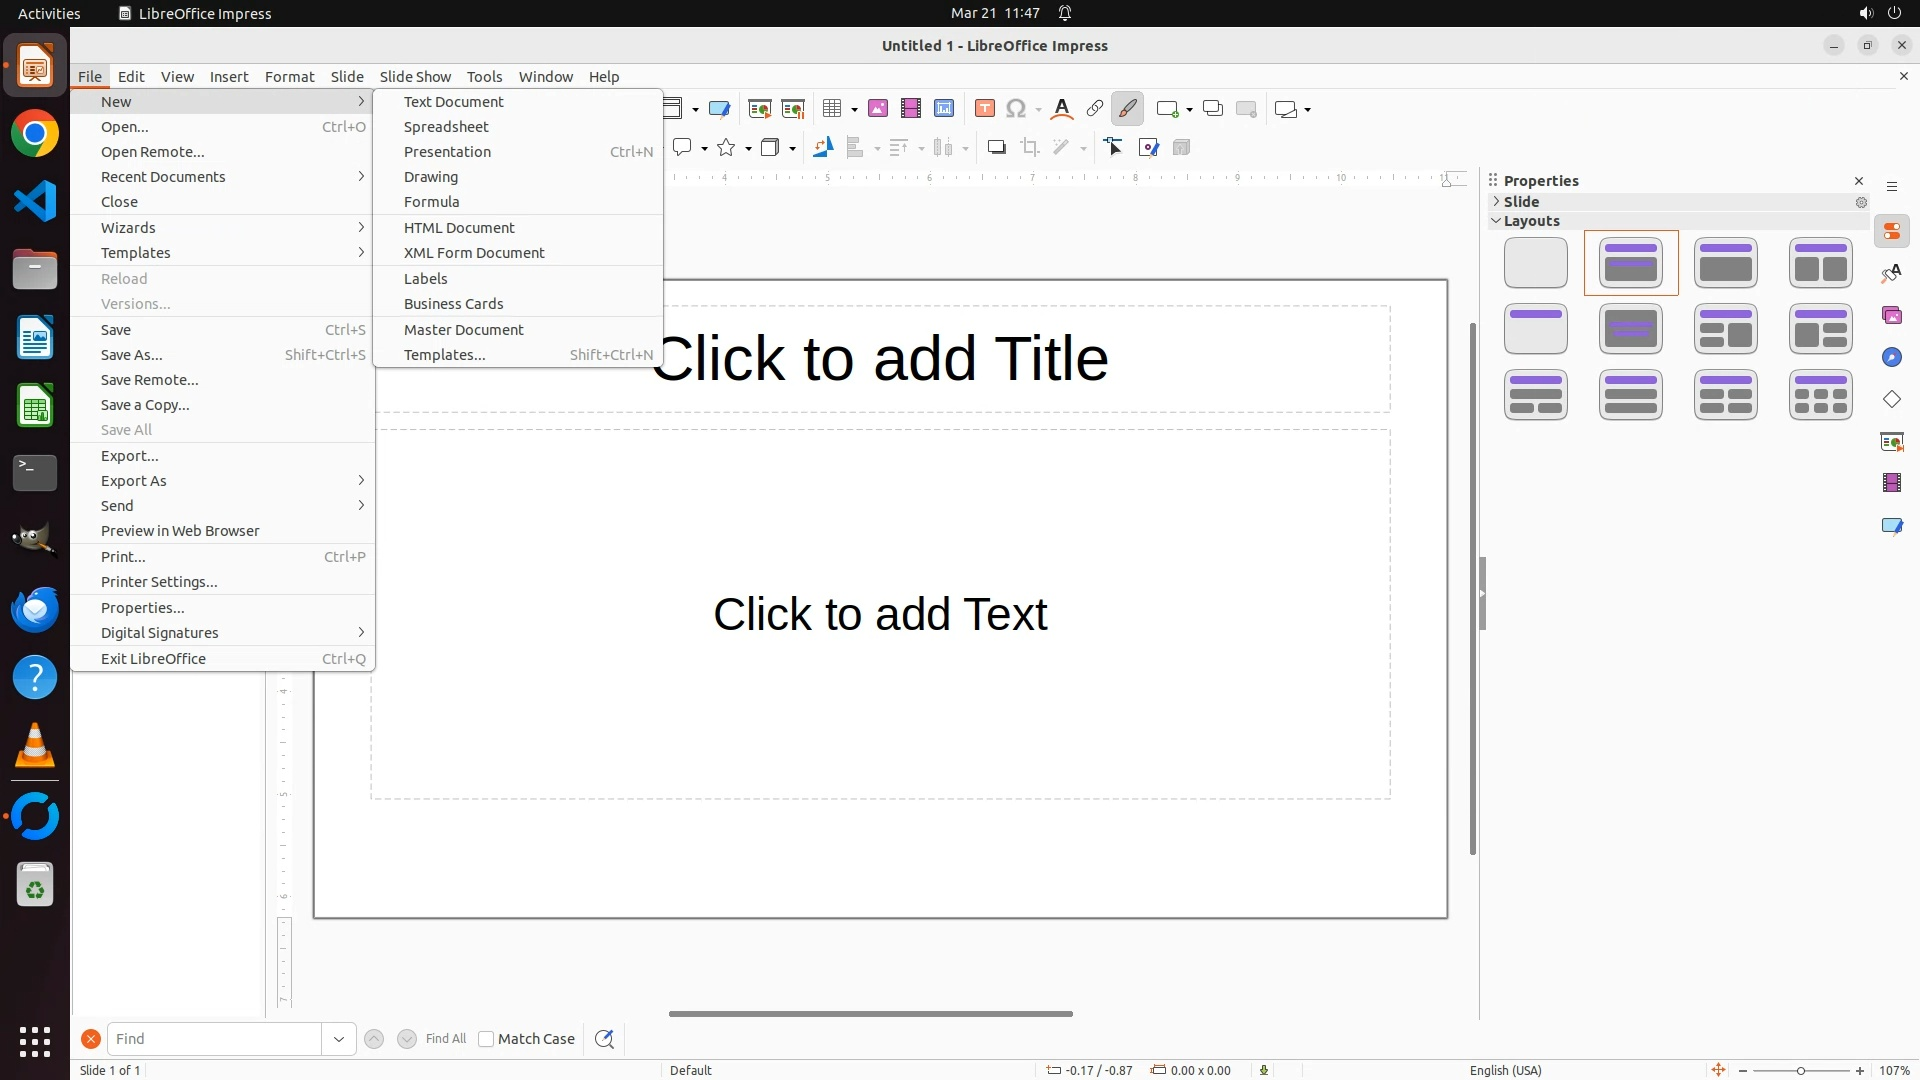Click the Insert Image toolbar icon
This screenshot has height=1080, width=1920.
pyautogui.click(x=878, y=109)
